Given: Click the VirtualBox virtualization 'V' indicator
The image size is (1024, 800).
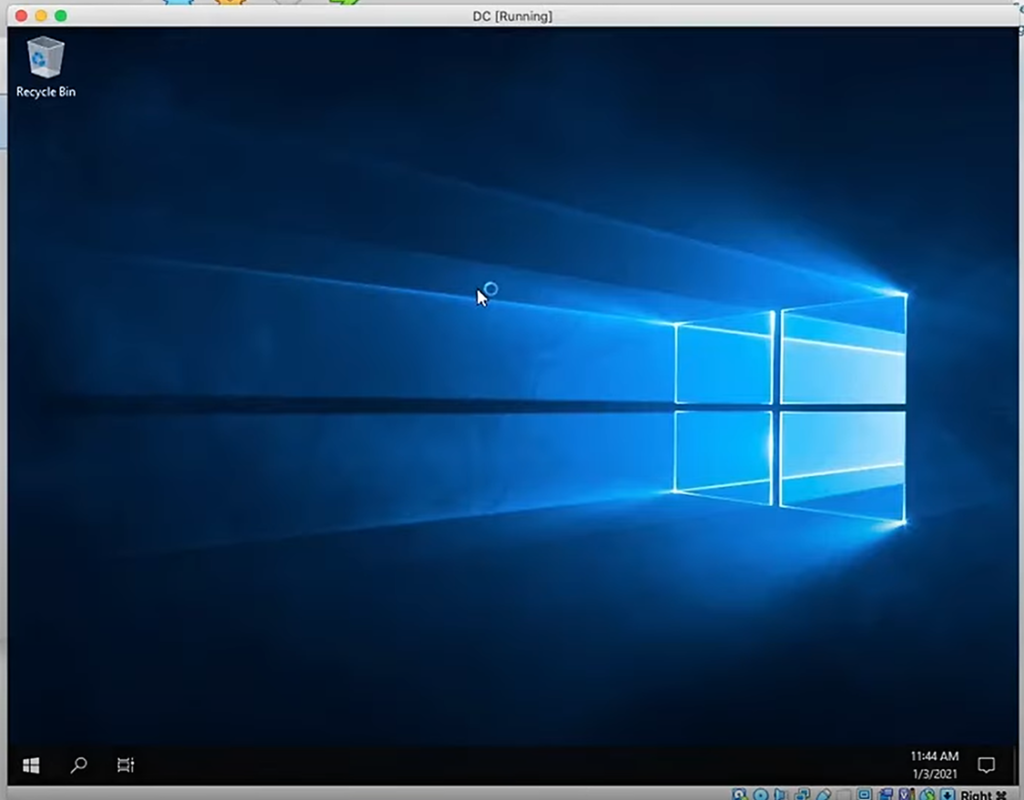Looking at the screenshot, I should 906,796.
